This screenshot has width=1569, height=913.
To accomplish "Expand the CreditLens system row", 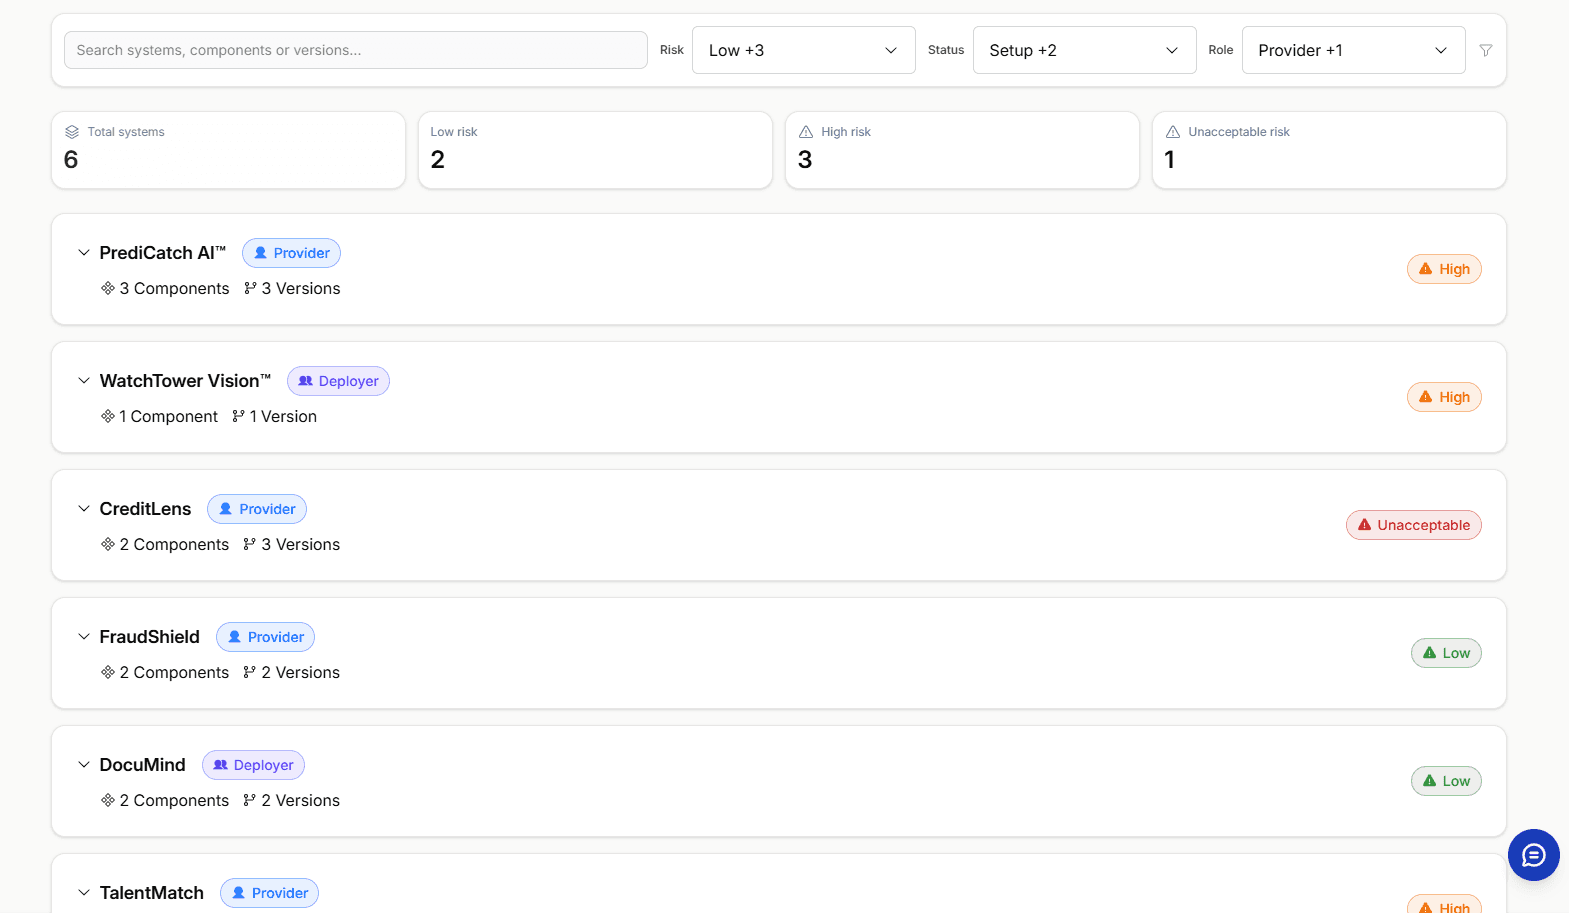I will (x=84, y=509).
